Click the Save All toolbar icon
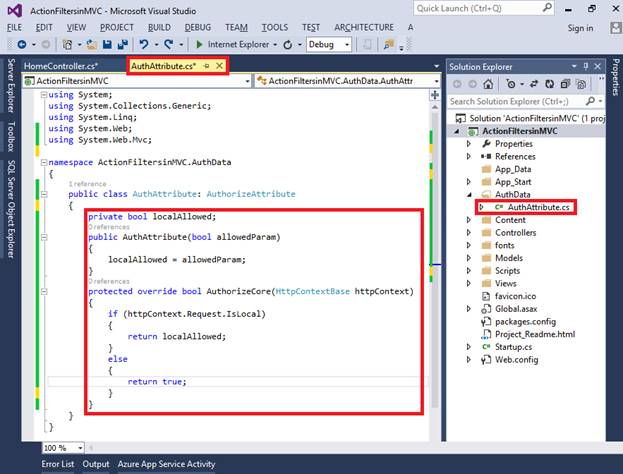Screen dimensions: 623x474 (x=121, y=45)
